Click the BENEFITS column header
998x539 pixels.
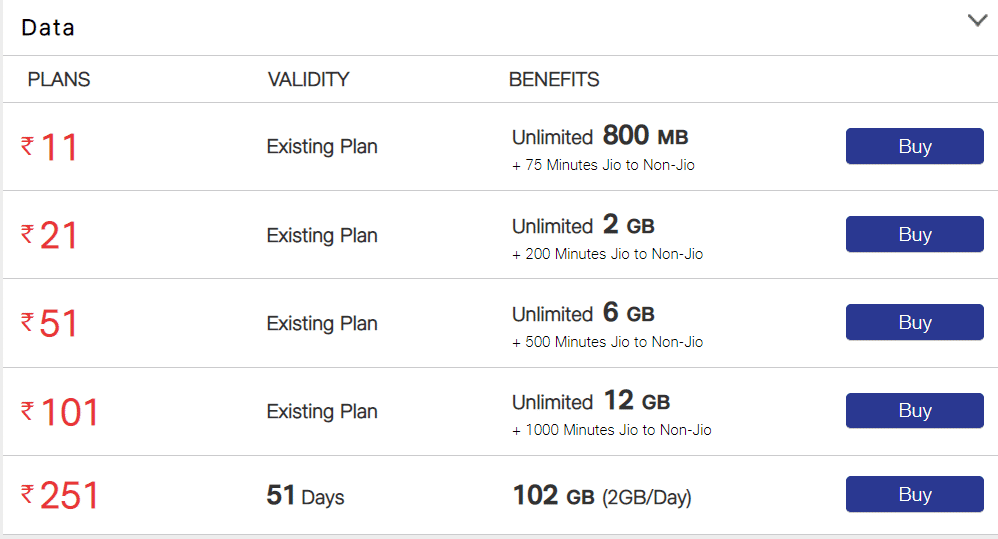tap(554, 80)
